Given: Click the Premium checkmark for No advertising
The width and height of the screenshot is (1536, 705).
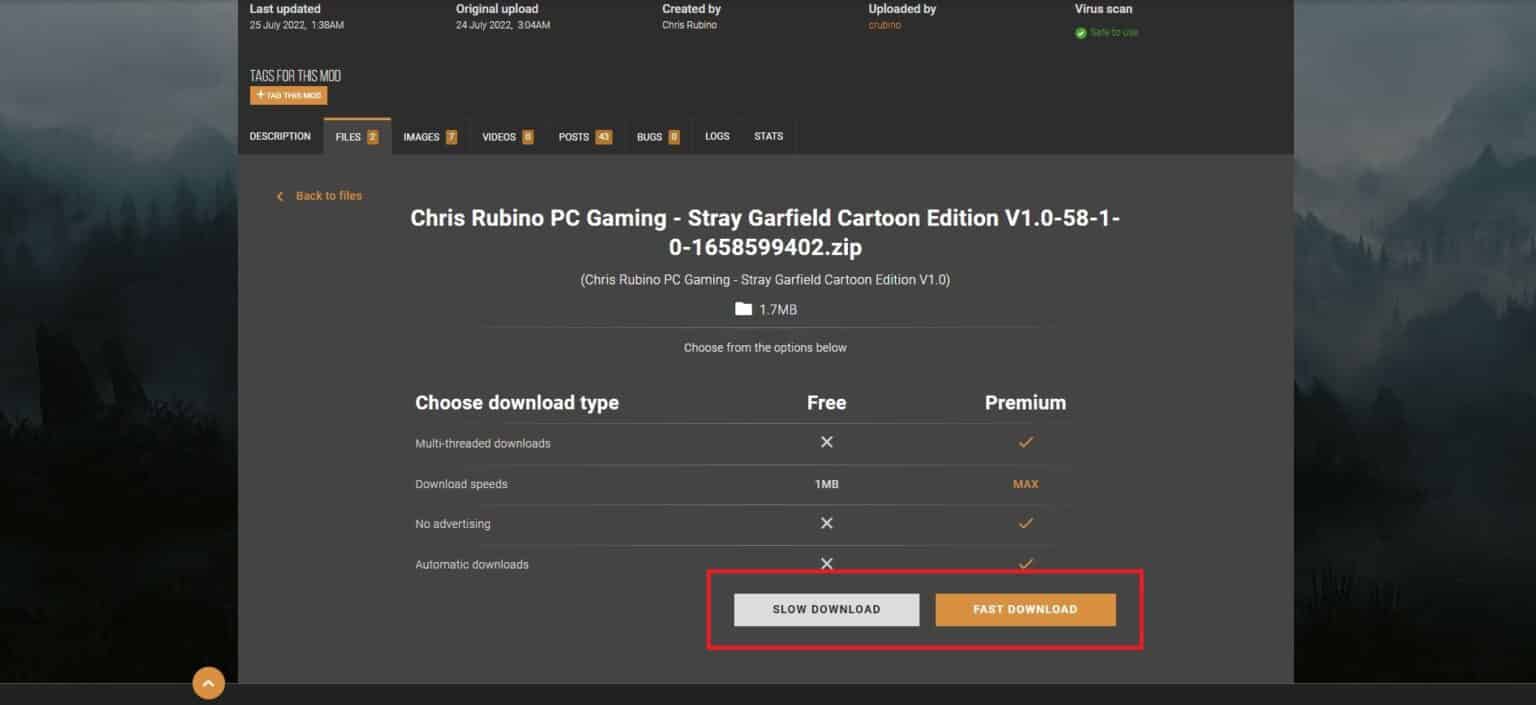Looking at the screenshot, I should click(1025, 523).
